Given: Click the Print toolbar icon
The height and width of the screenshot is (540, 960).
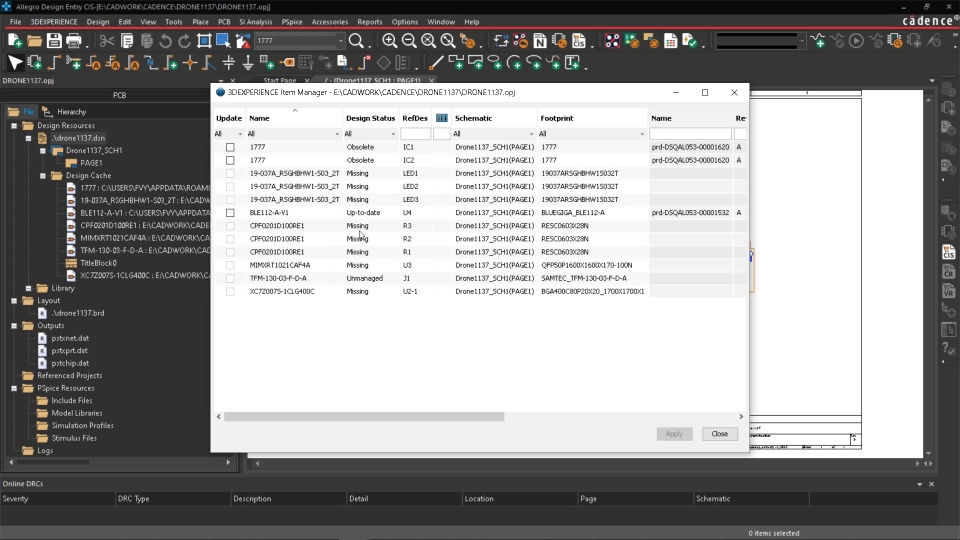Looking at the screenshot, I should click(73, 41).
